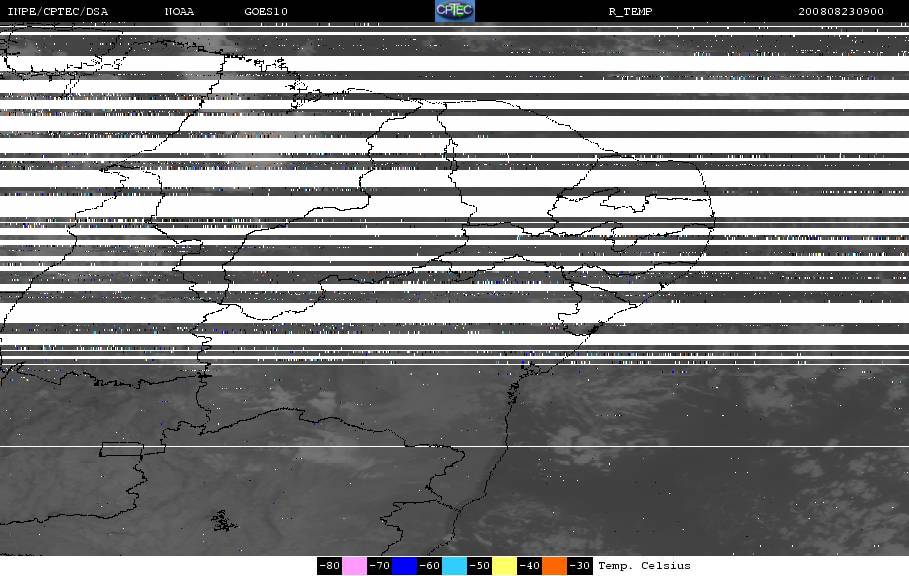Image resolution: width=909 pixels, height=576 pixels.
Task: Click the -70 legend value
Action: coord(380,566)
